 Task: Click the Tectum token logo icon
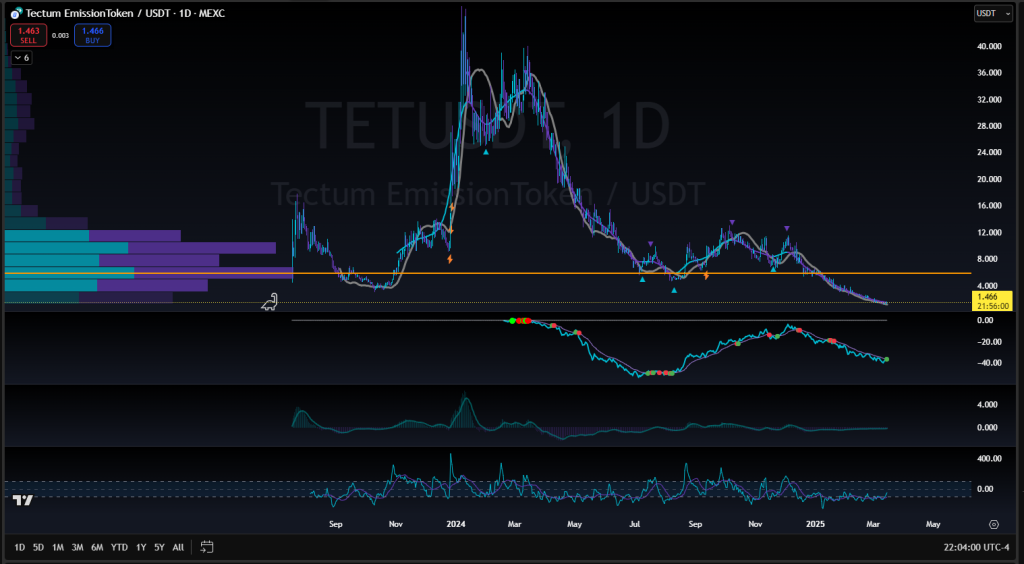[x=16, y=13]
